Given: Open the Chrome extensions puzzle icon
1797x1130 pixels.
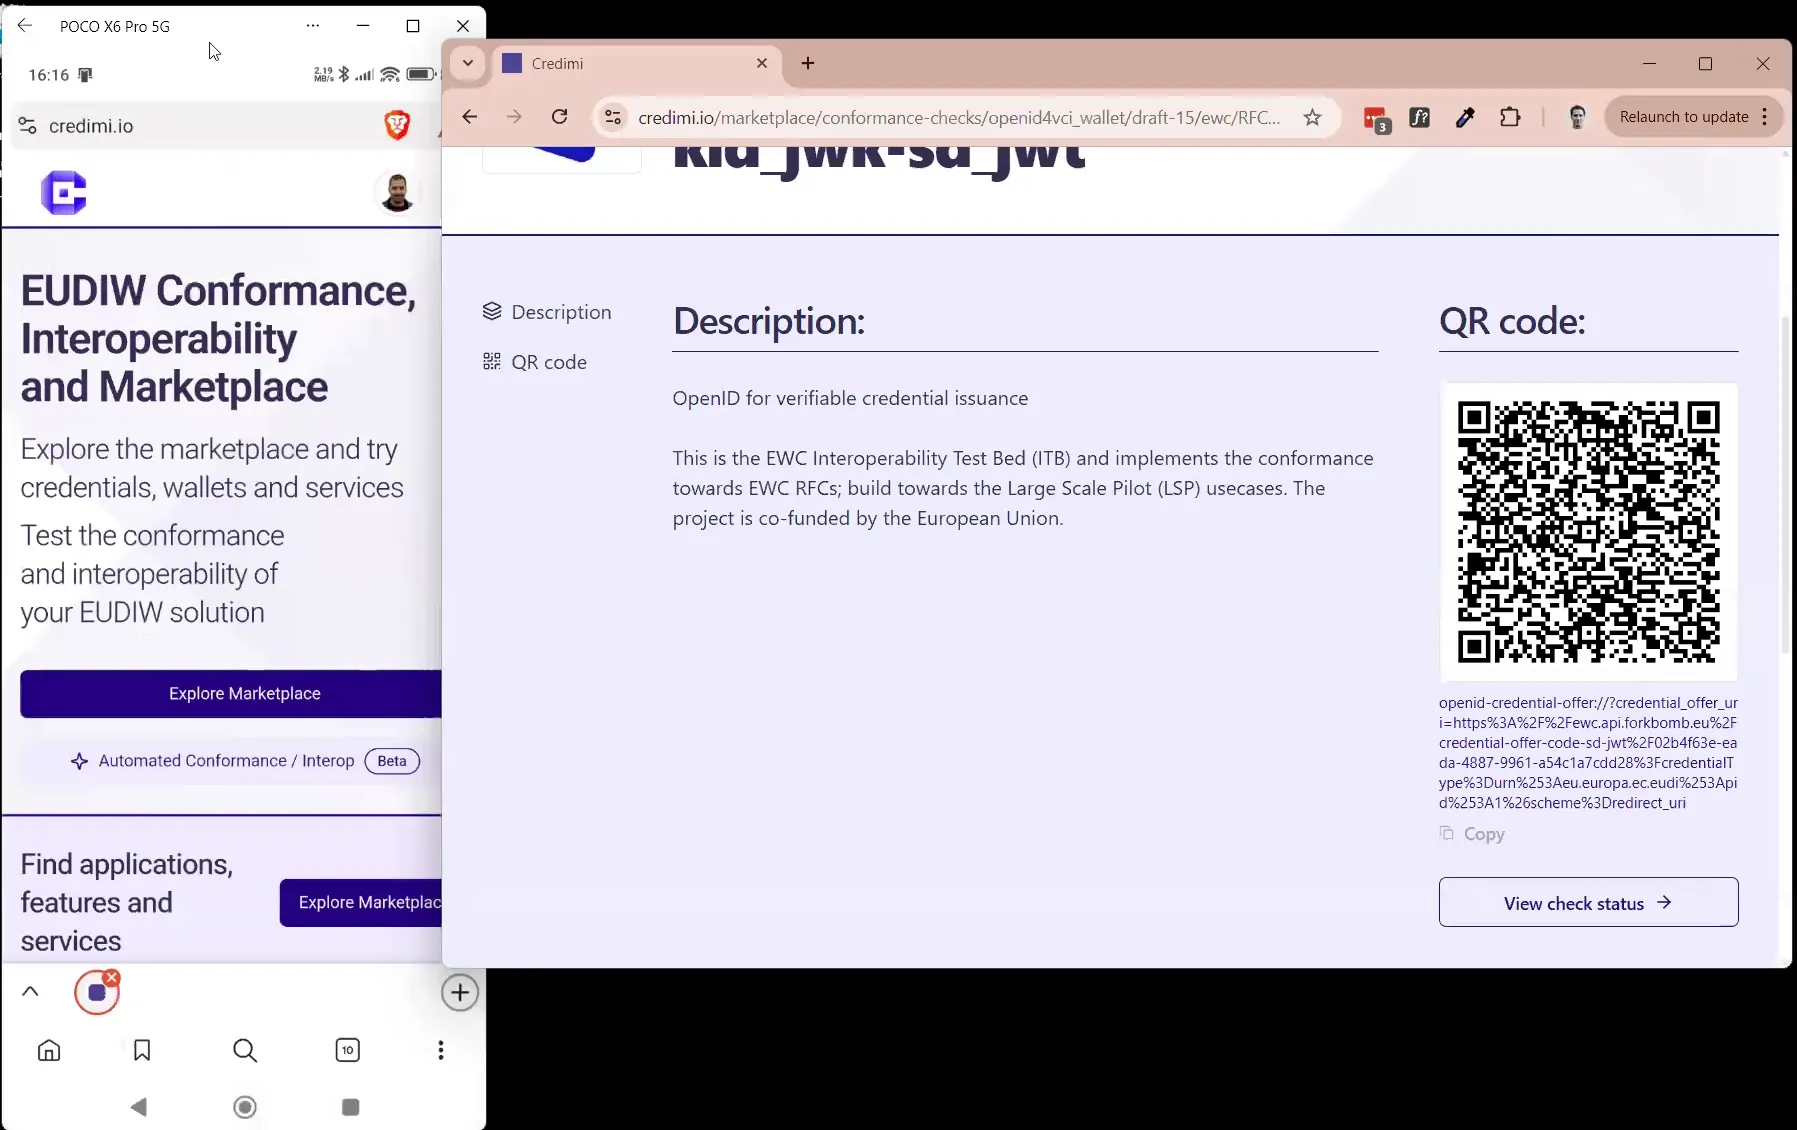Looking at the screenshot, I should [1510, 118].
